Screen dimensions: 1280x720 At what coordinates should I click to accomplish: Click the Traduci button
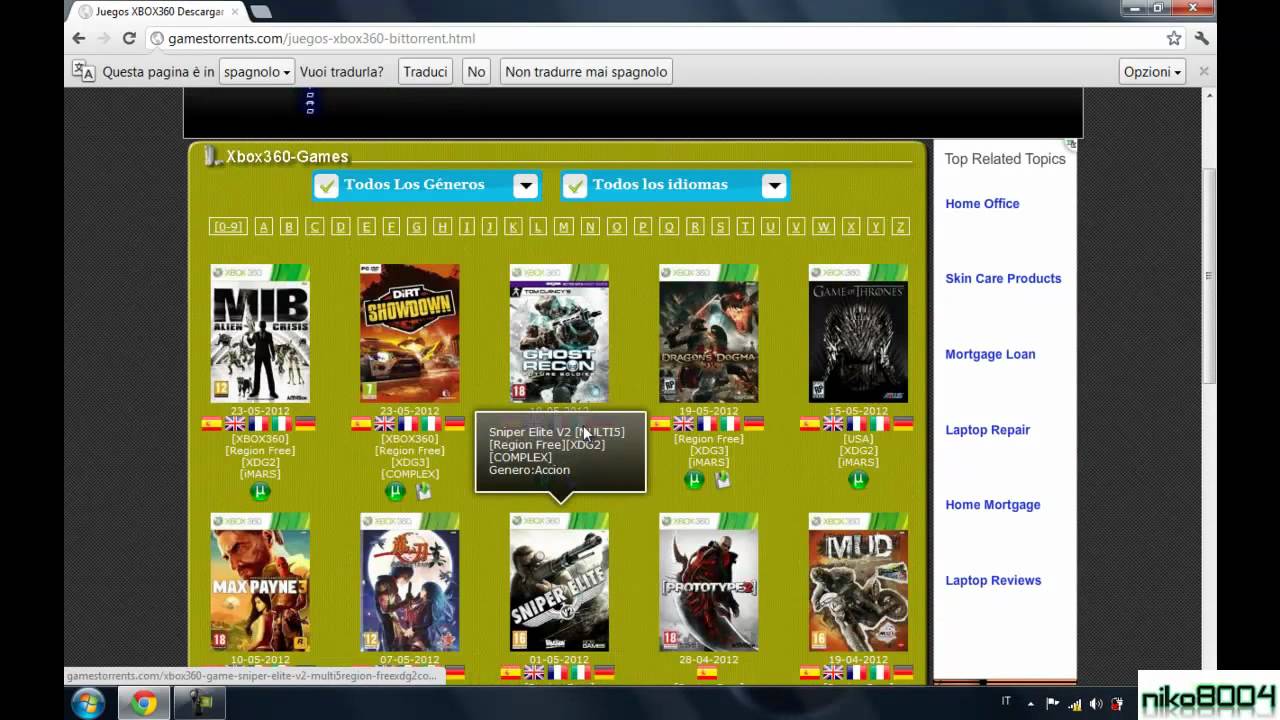[425, 72]
